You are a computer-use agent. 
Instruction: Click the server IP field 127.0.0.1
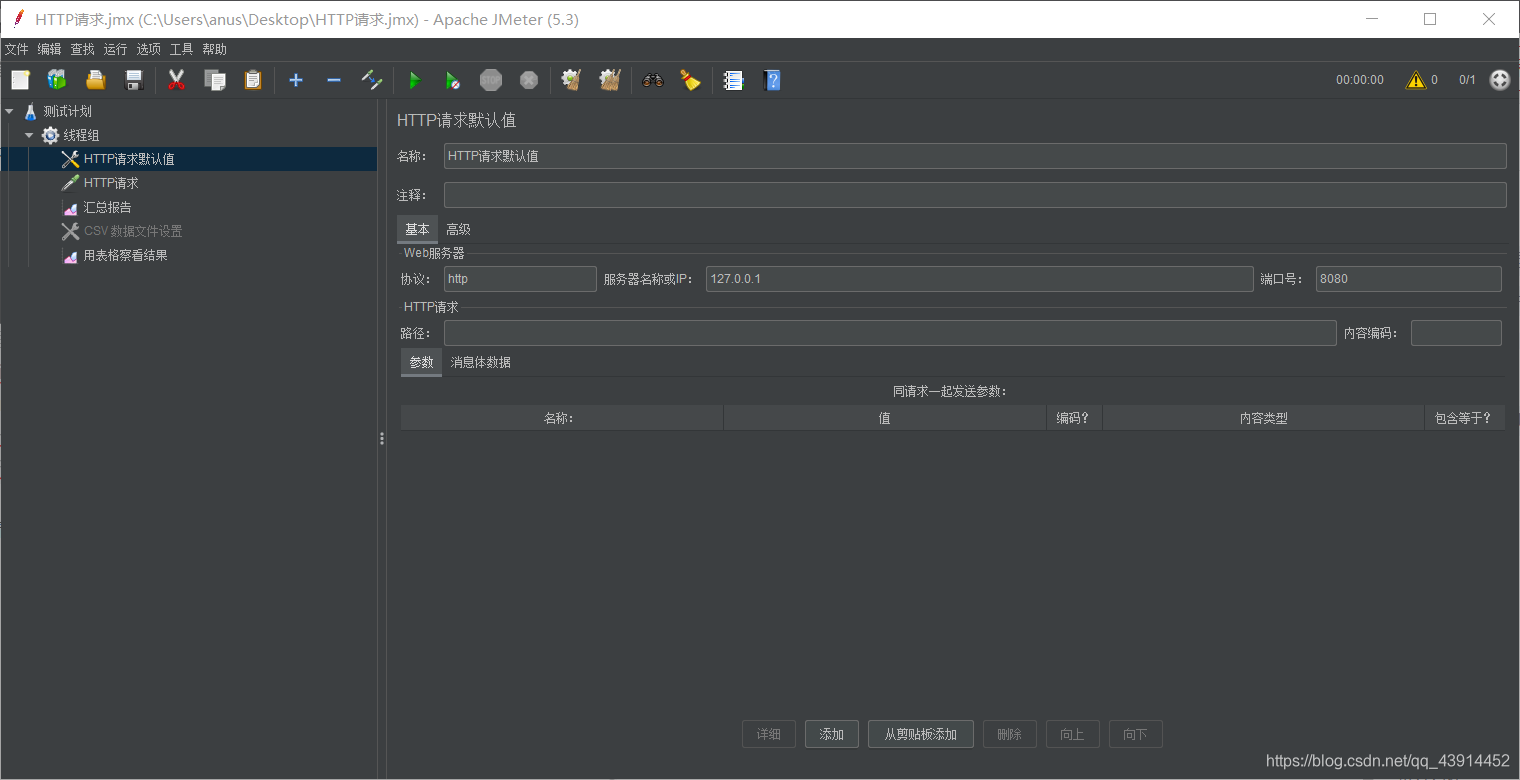(x=979, y=279)
